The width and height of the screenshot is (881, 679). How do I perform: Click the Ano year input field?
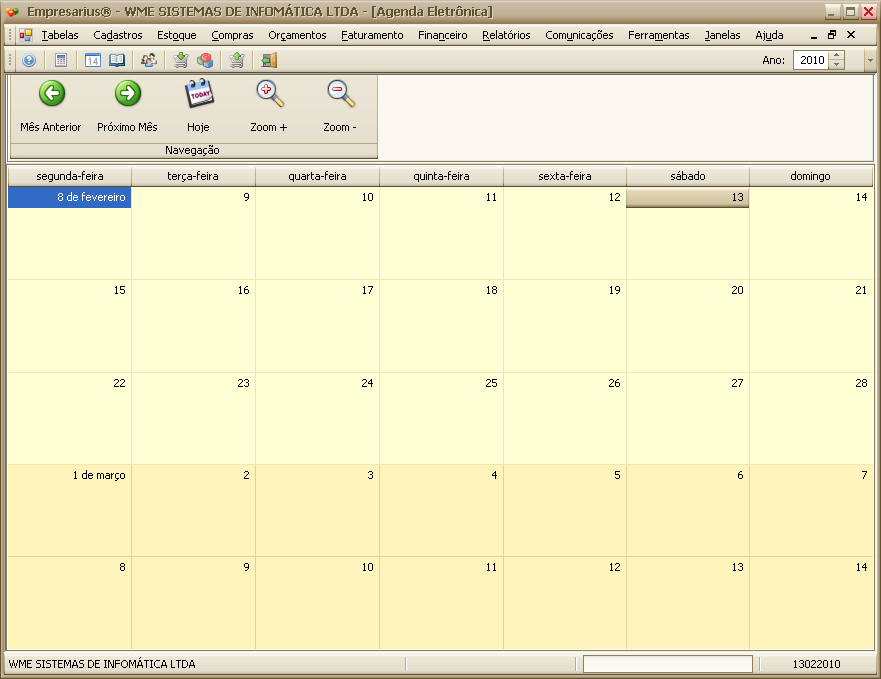[811, 60]
